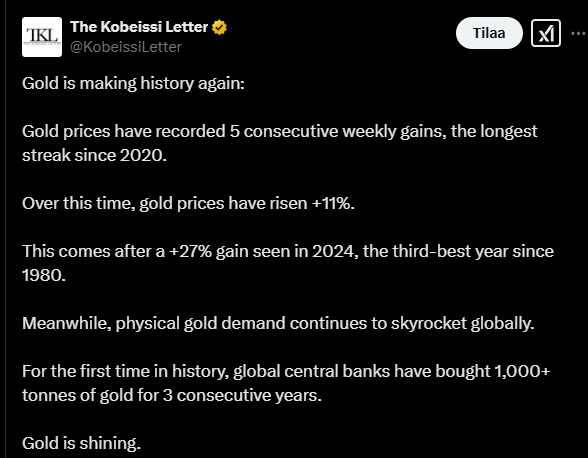
Task: Open The Kobeissi Letter display name
Action: click(x=139, y=27)
